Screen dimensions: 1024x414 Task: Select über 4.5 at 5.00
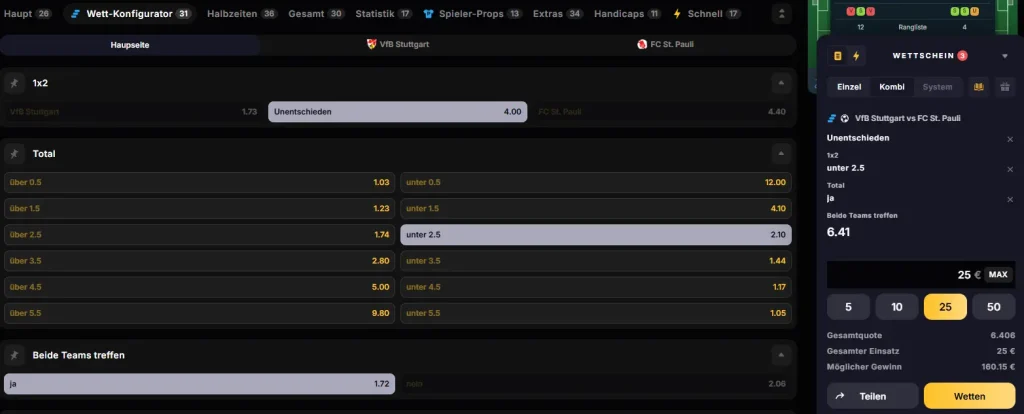[x=199, y=287]
